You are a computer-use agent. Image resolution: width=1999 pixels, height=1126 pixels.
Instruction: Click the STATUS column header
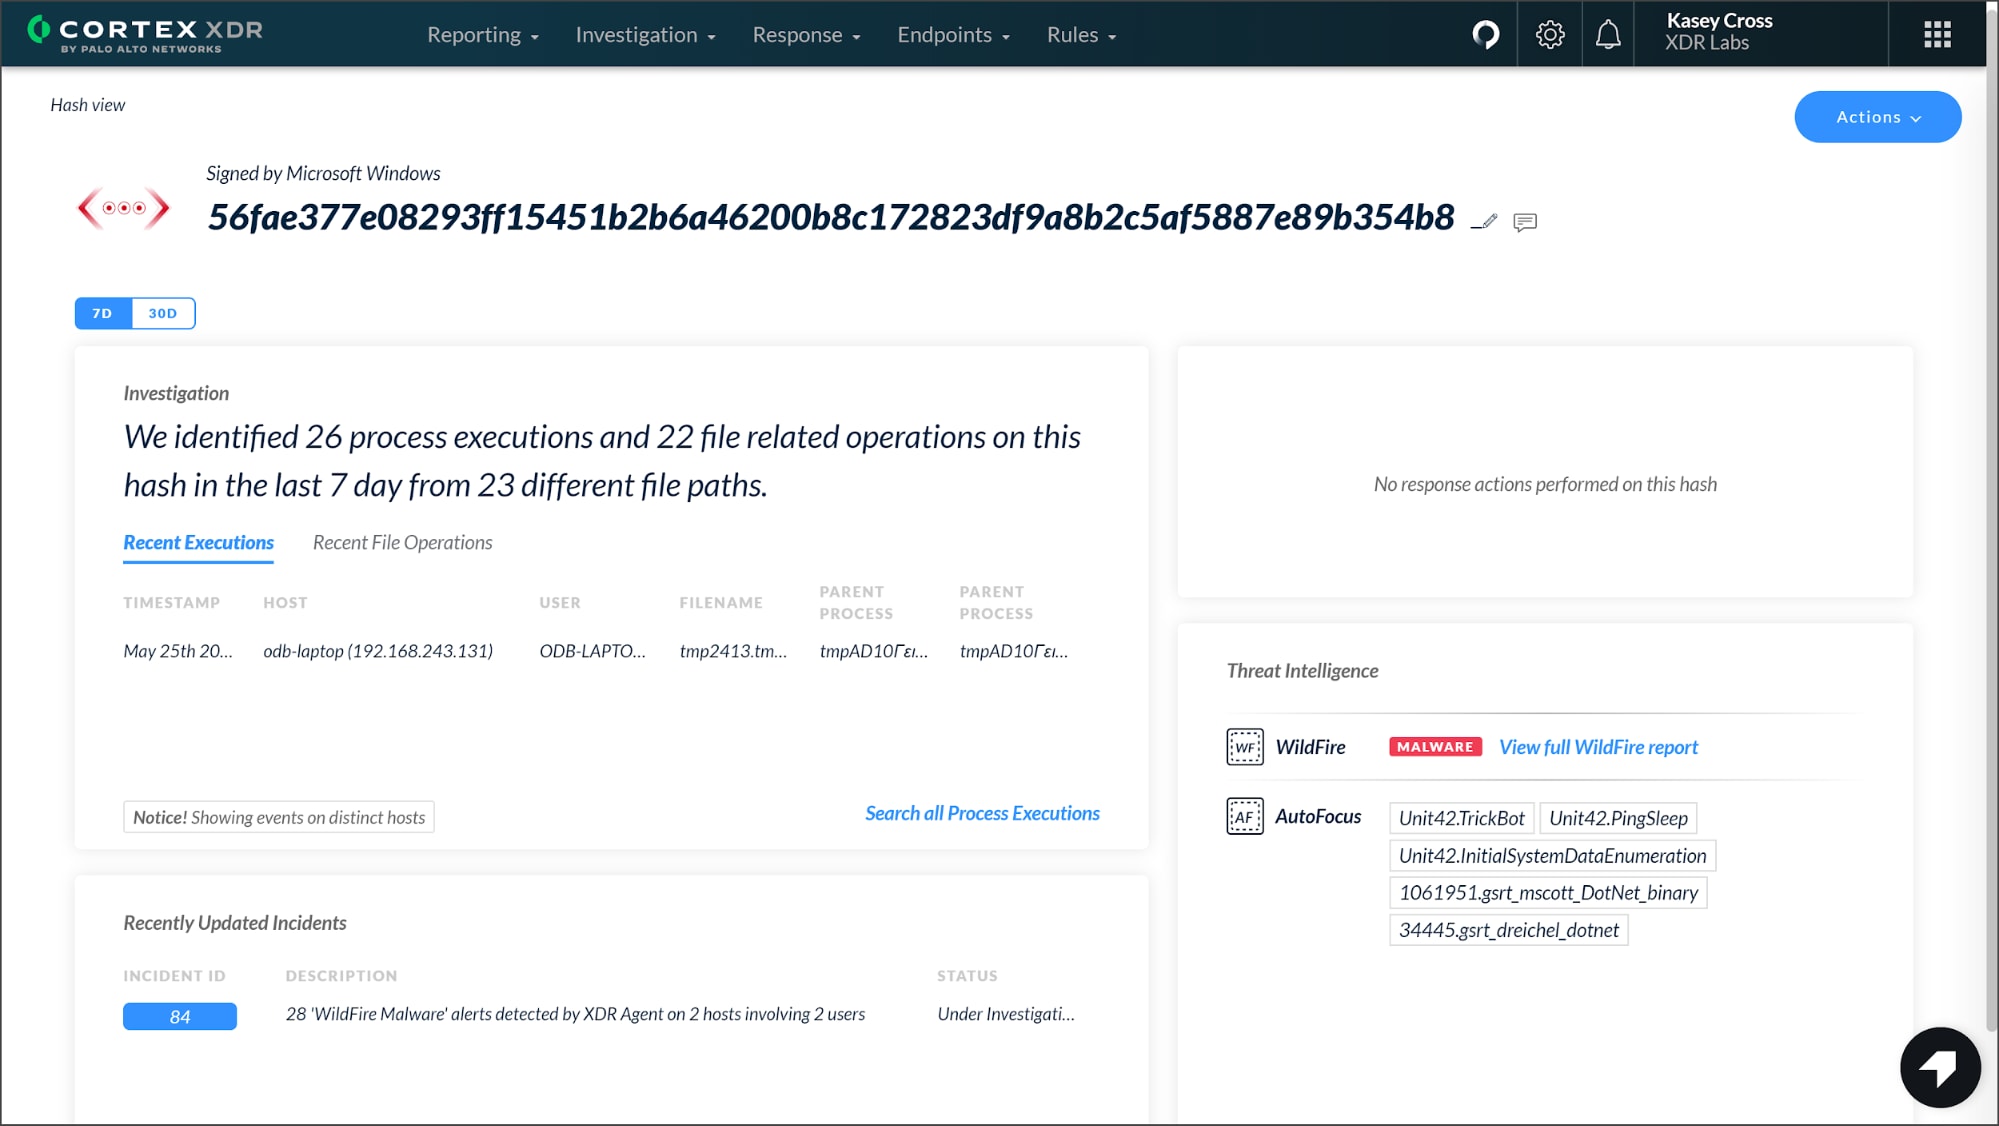click(967, 975)
